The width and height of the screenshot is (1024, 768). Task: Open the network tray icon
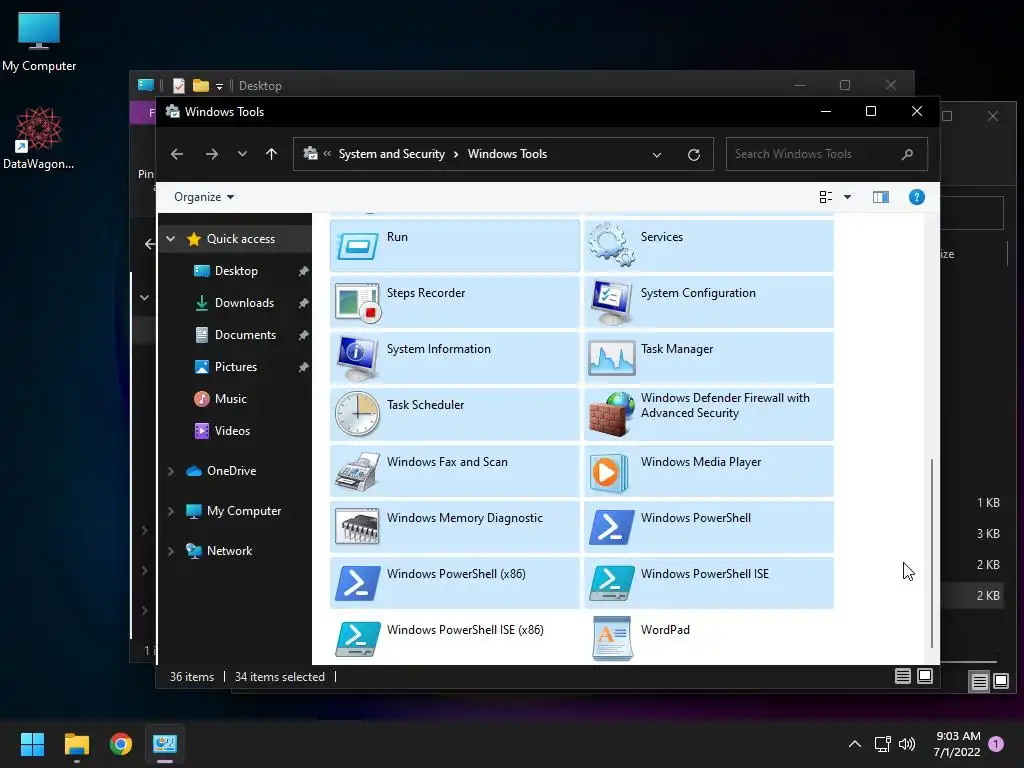882,744
